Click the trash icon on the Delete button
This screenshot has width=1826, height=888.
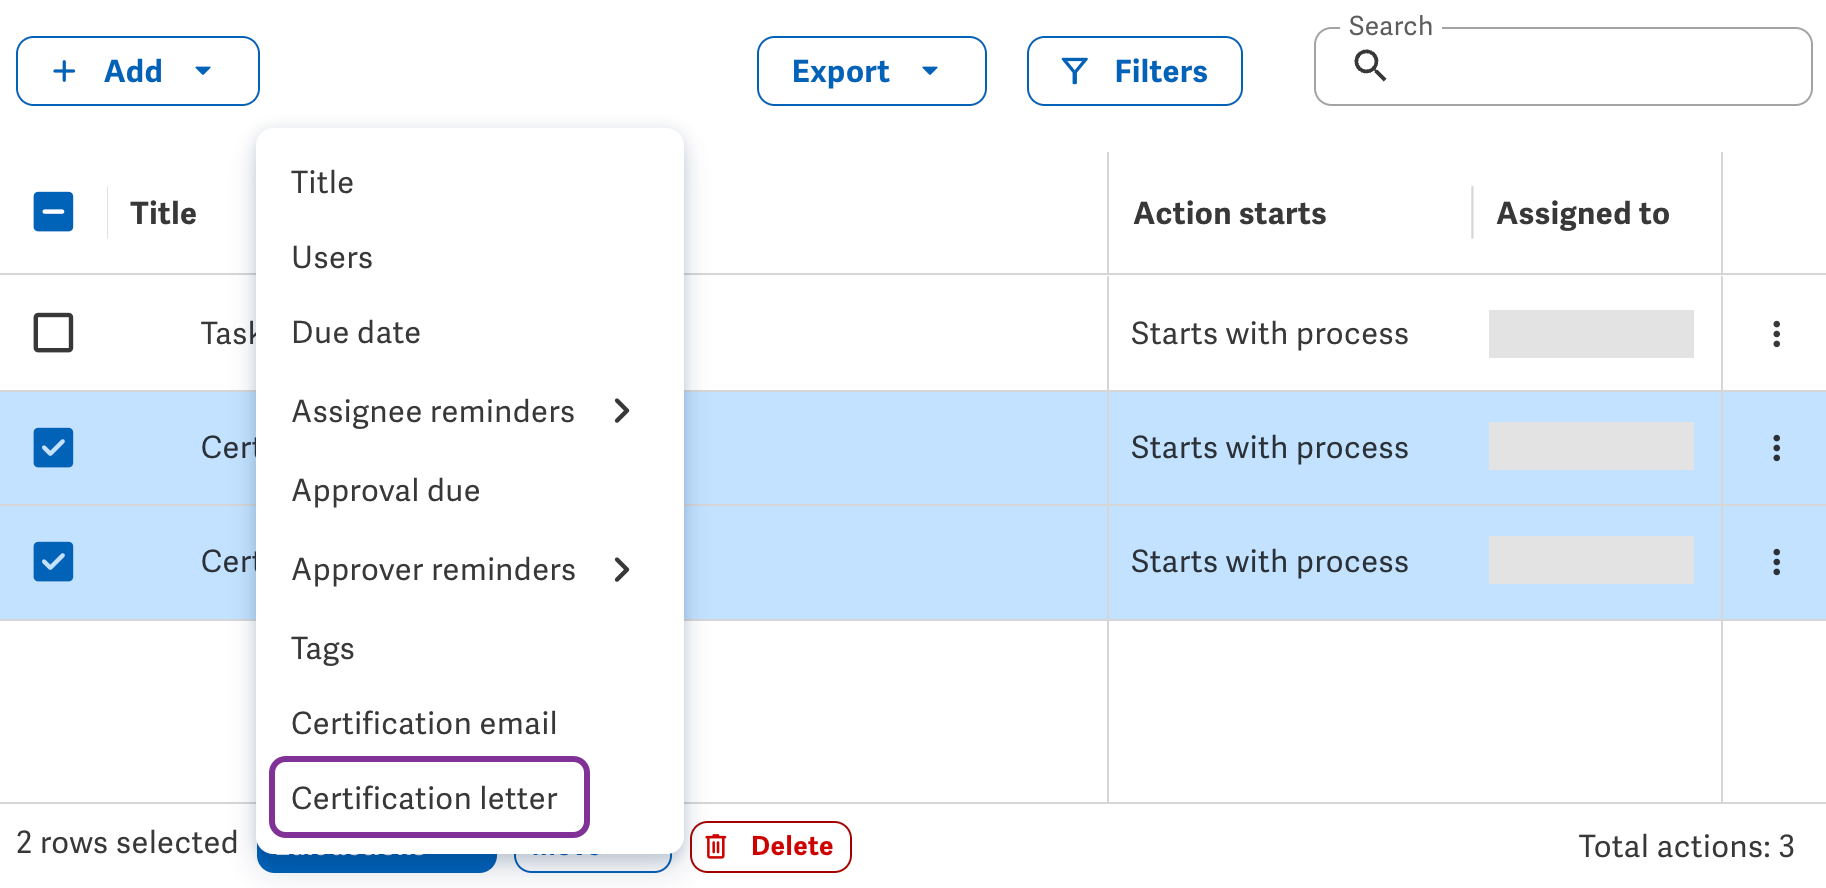pos(716,847)
